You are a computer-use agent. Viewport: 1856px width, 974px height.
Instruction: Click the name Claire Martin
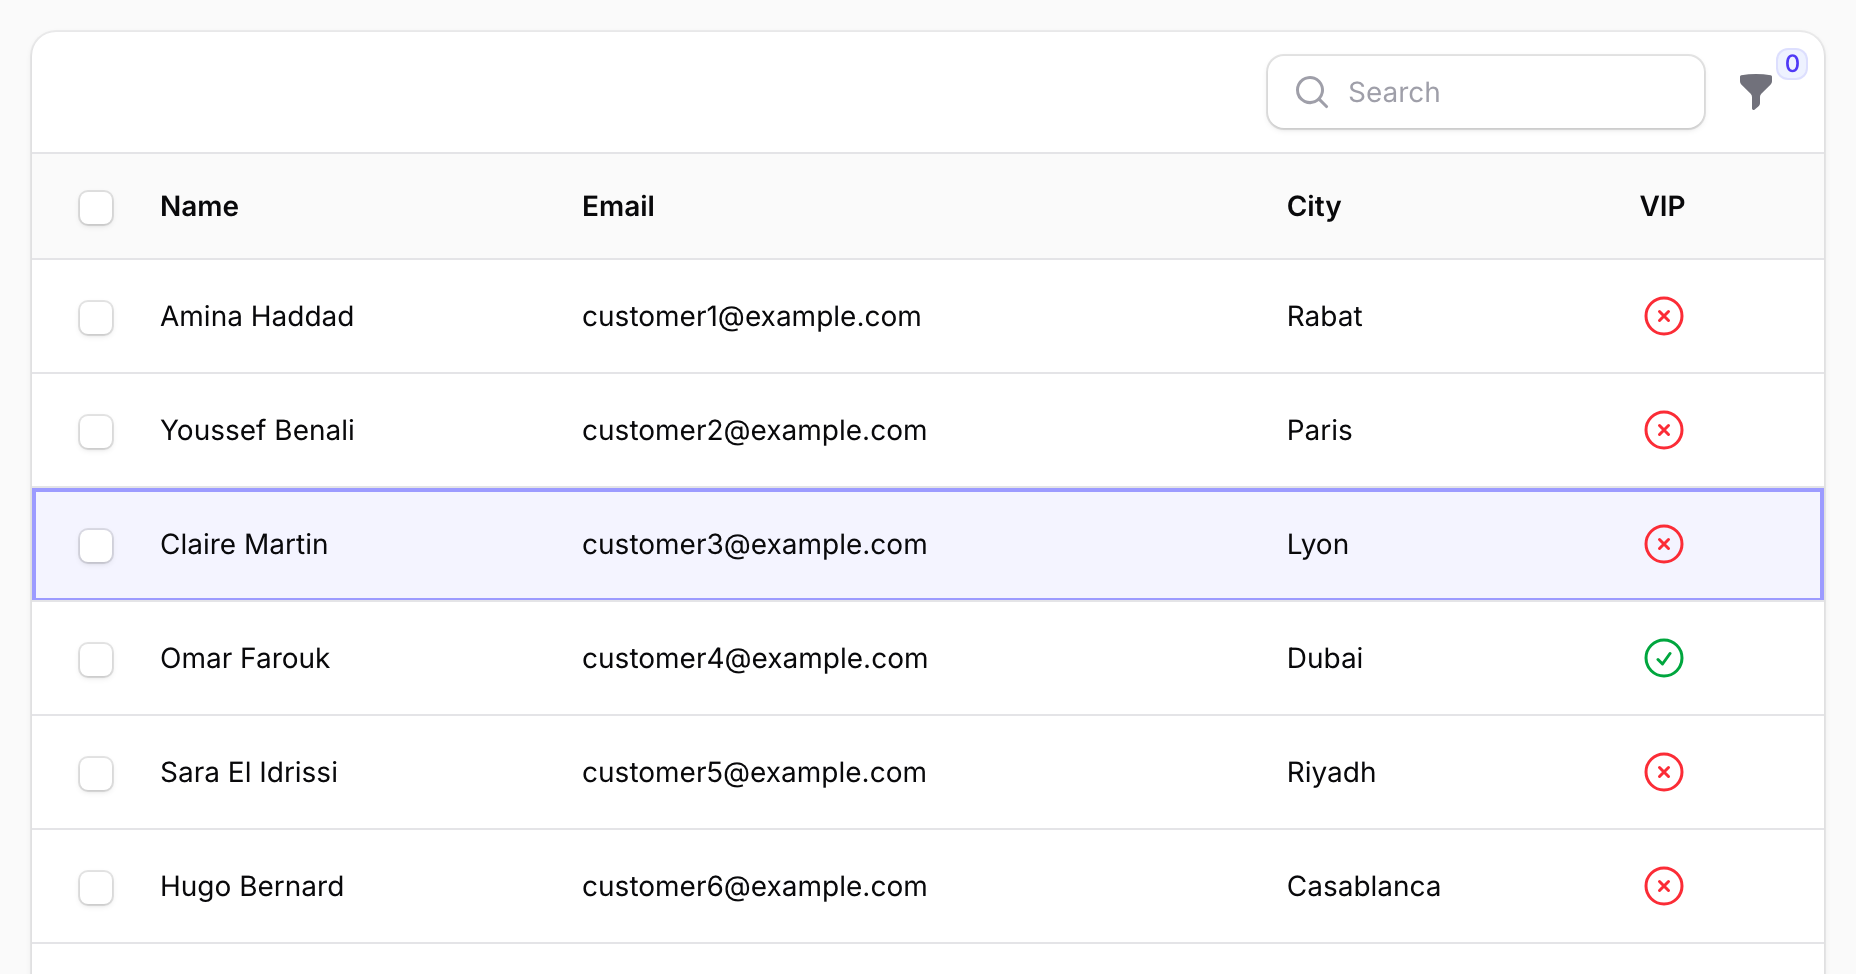(x=244, y=544)
